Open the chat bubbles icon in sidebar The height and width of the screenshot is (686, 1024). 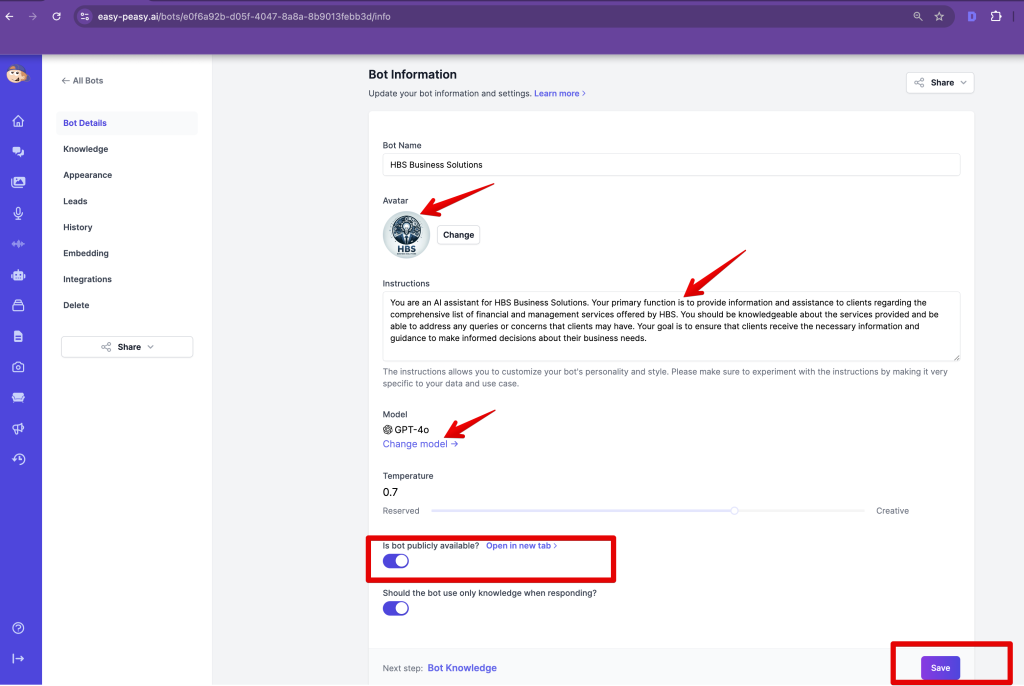pyautogui.click(x=18, y=152)
